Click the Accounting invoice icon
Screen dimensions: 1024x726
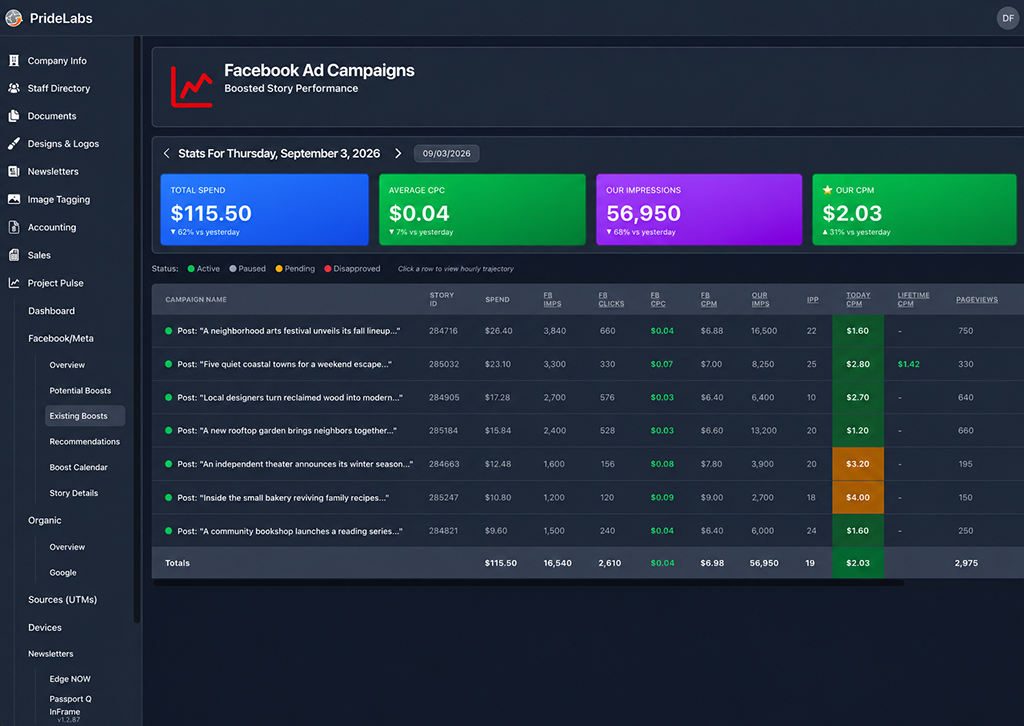pos(14,227)
